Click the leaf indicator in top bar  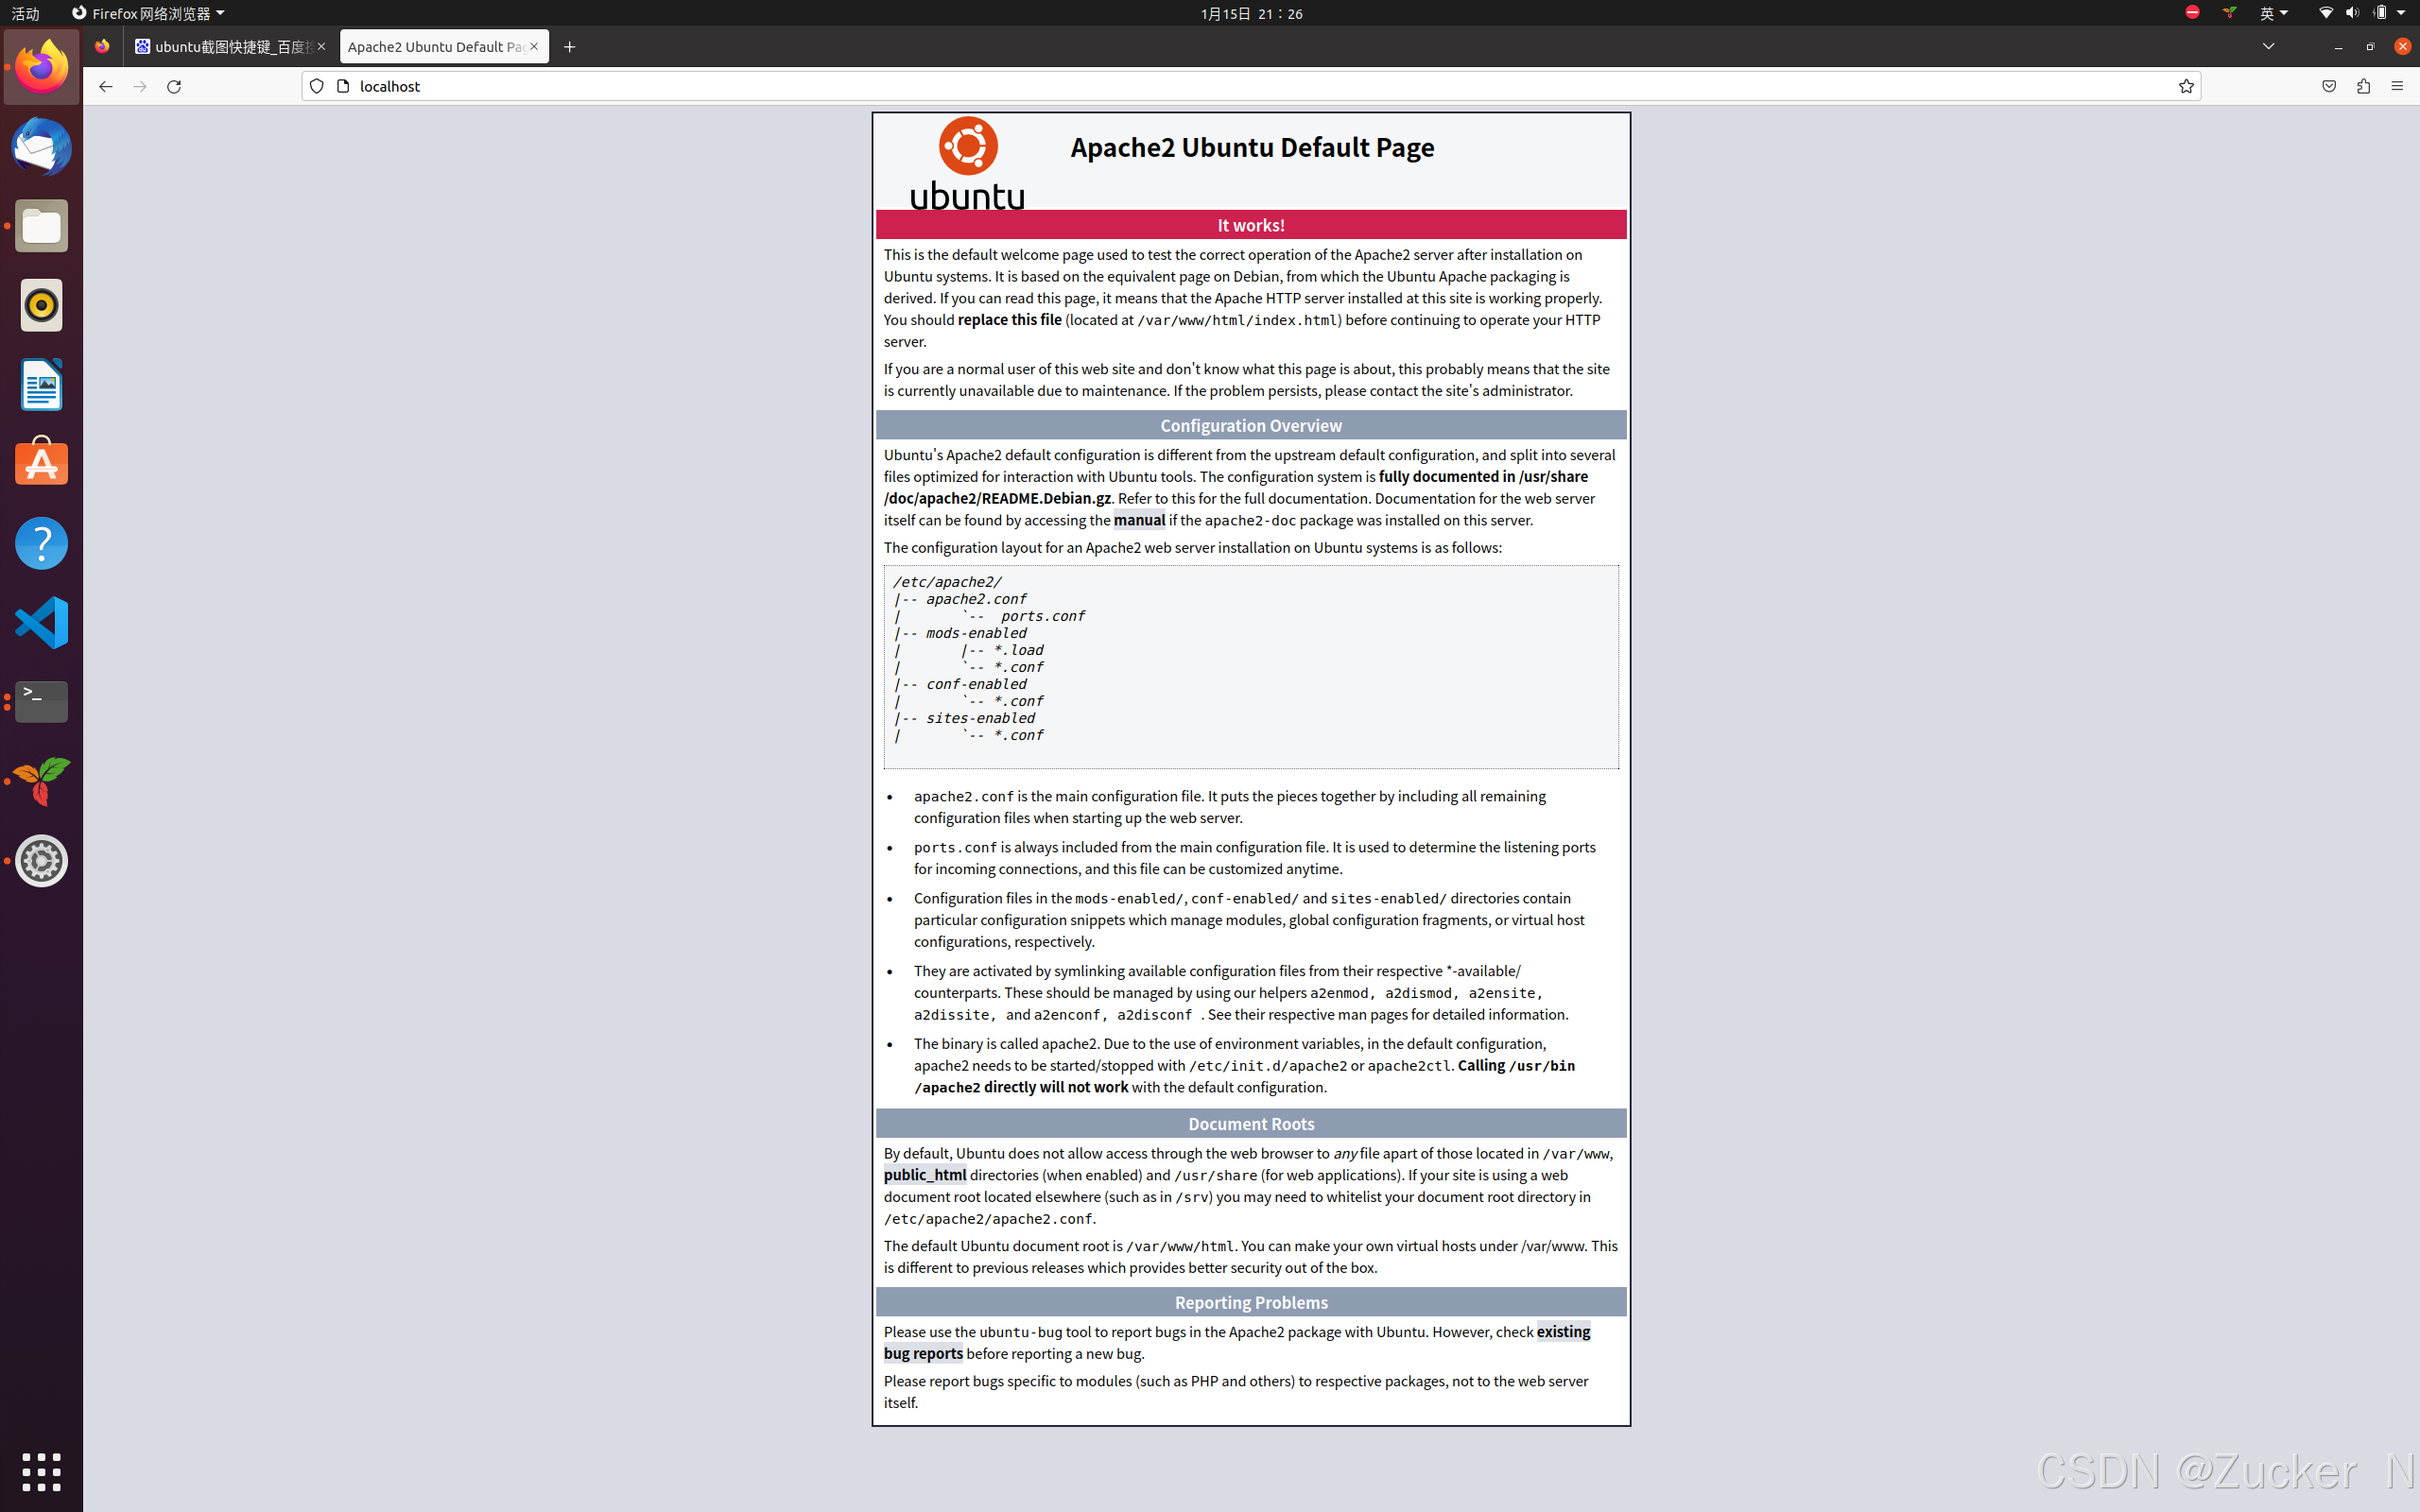tap(2229, 12)
